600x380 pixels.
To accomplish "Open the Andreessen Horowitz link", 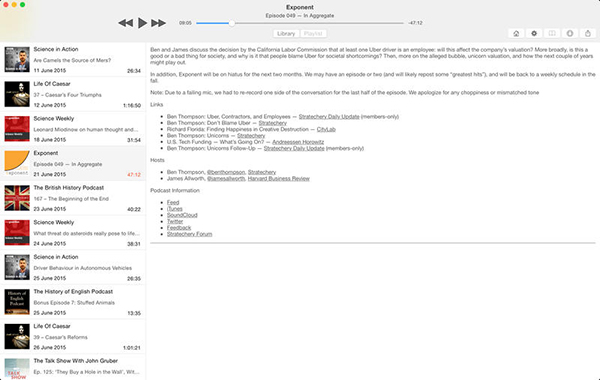I will coord(298,142).
